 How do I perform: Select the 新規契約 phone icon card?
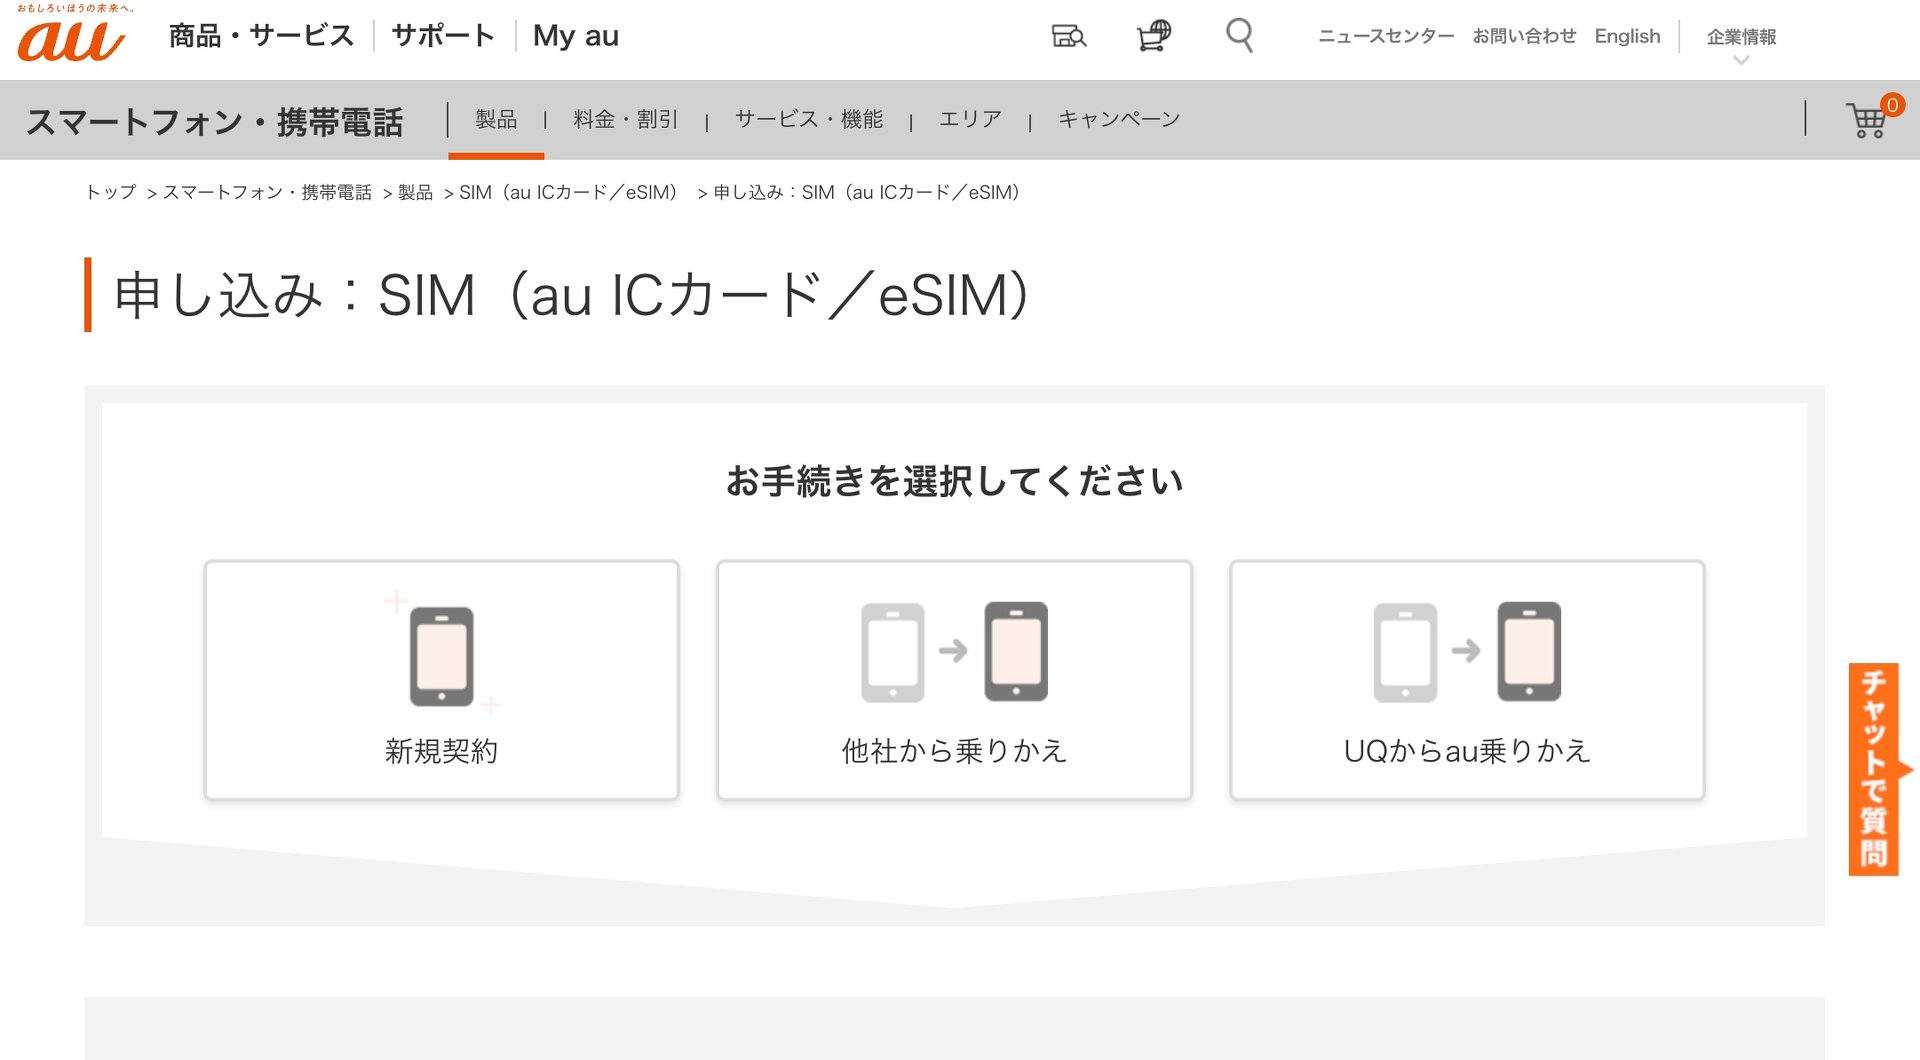pyautogui.click(x=442, y=680)
